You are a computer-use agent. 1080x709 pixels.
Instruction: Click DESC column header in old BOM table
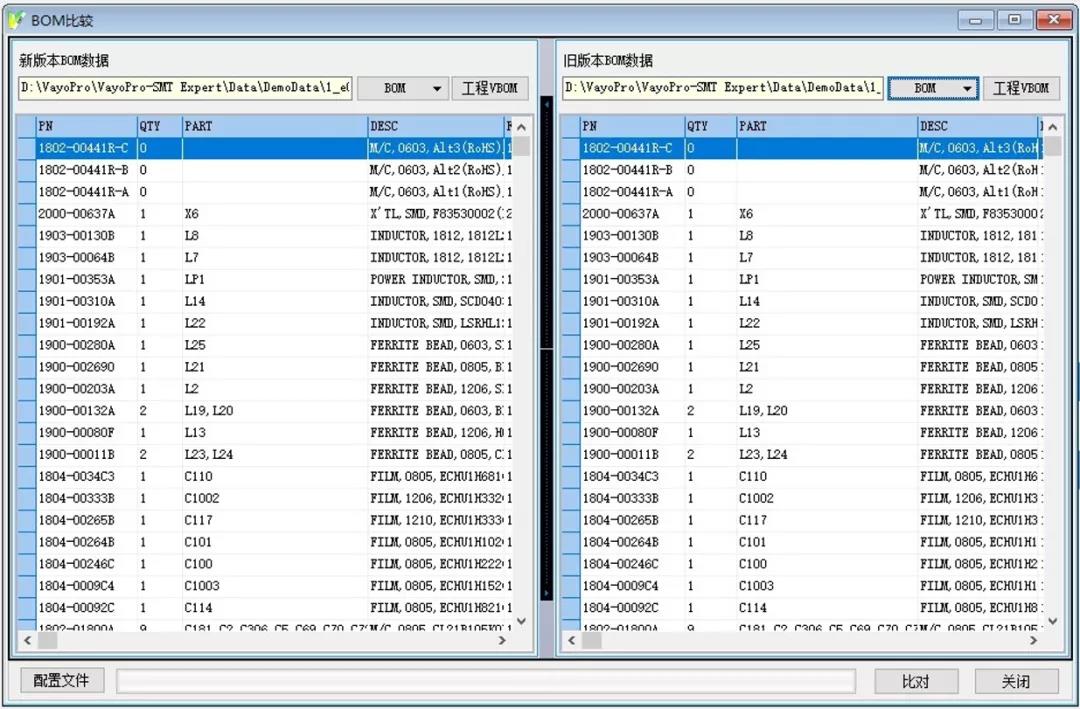click(x=975, y=127)
